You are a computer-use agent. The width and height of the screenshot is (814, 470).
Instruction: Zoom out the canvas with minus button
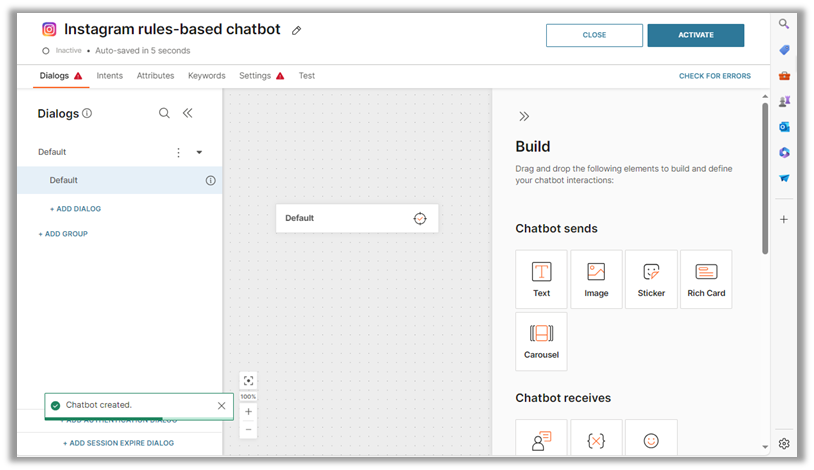tap(248, 429)
